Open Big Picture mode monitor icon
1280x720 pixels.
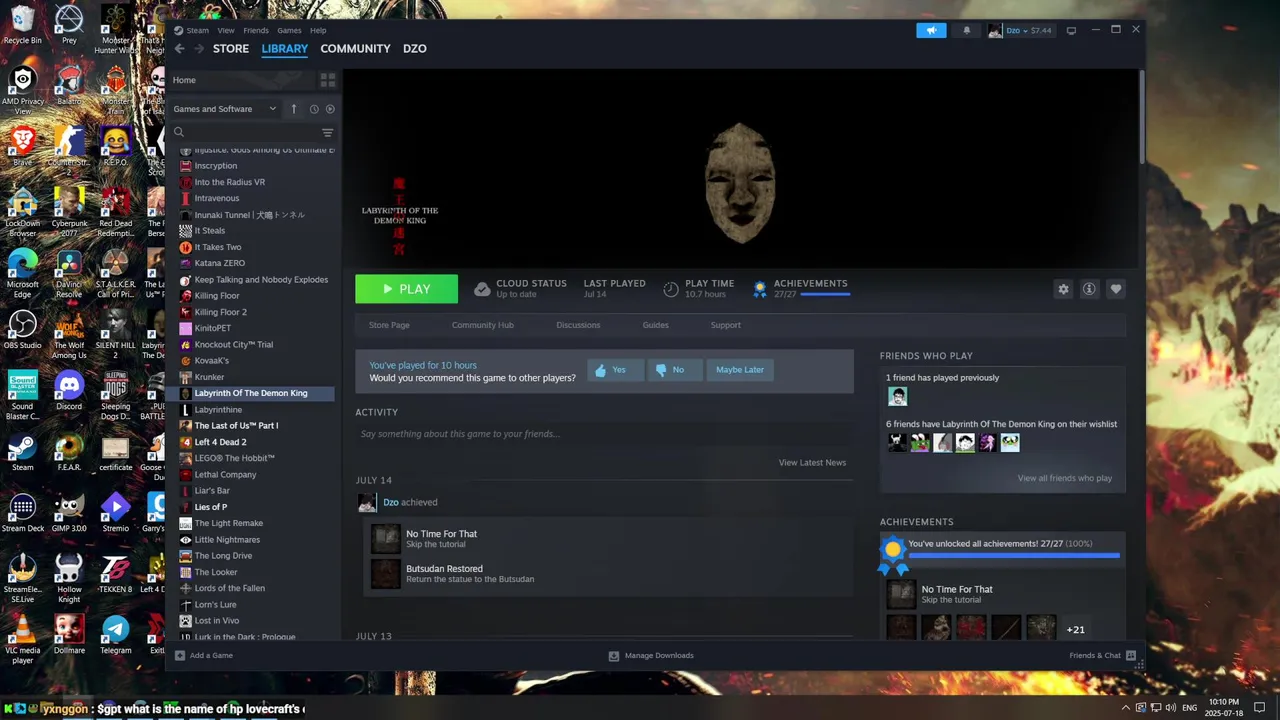[x=1071, y=30]
